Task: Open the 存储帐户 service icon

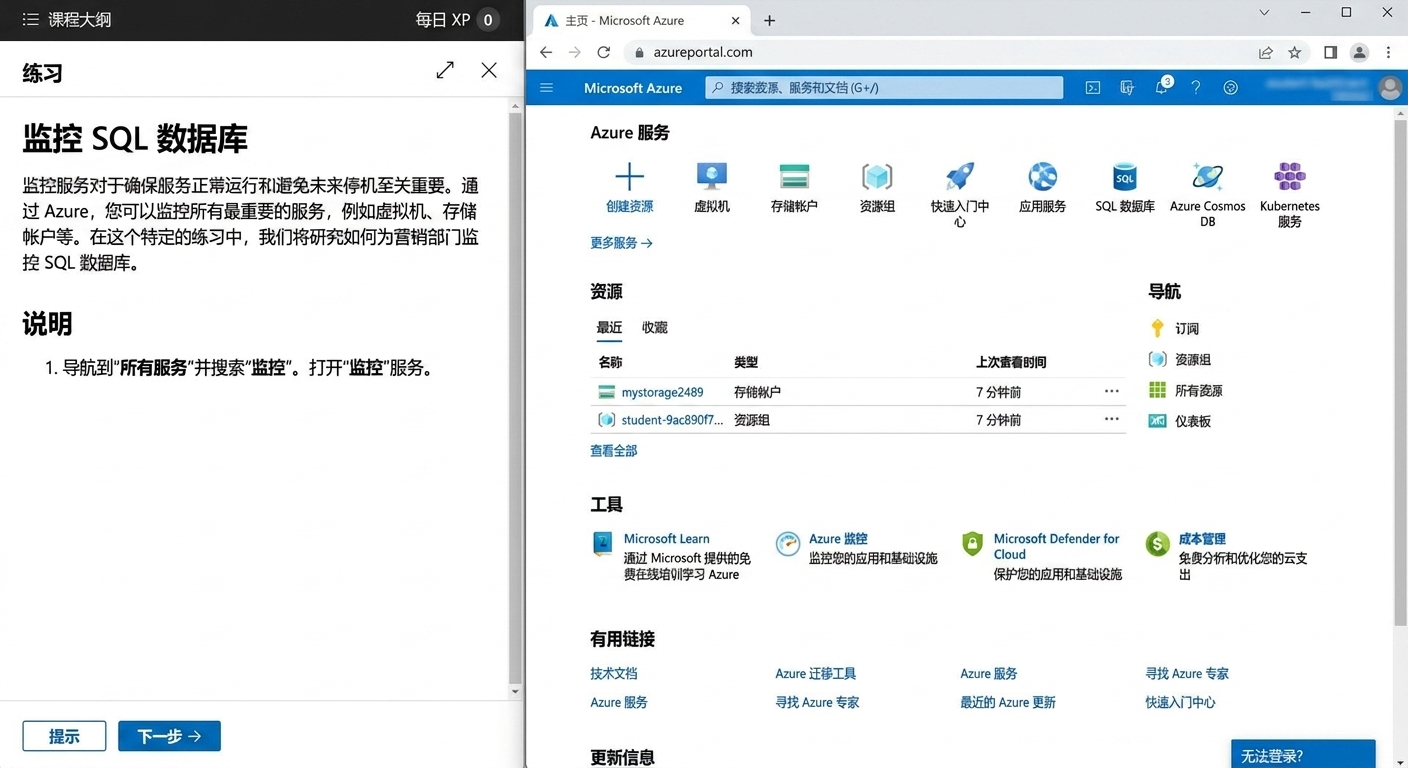Action: (x=794, y=177)
